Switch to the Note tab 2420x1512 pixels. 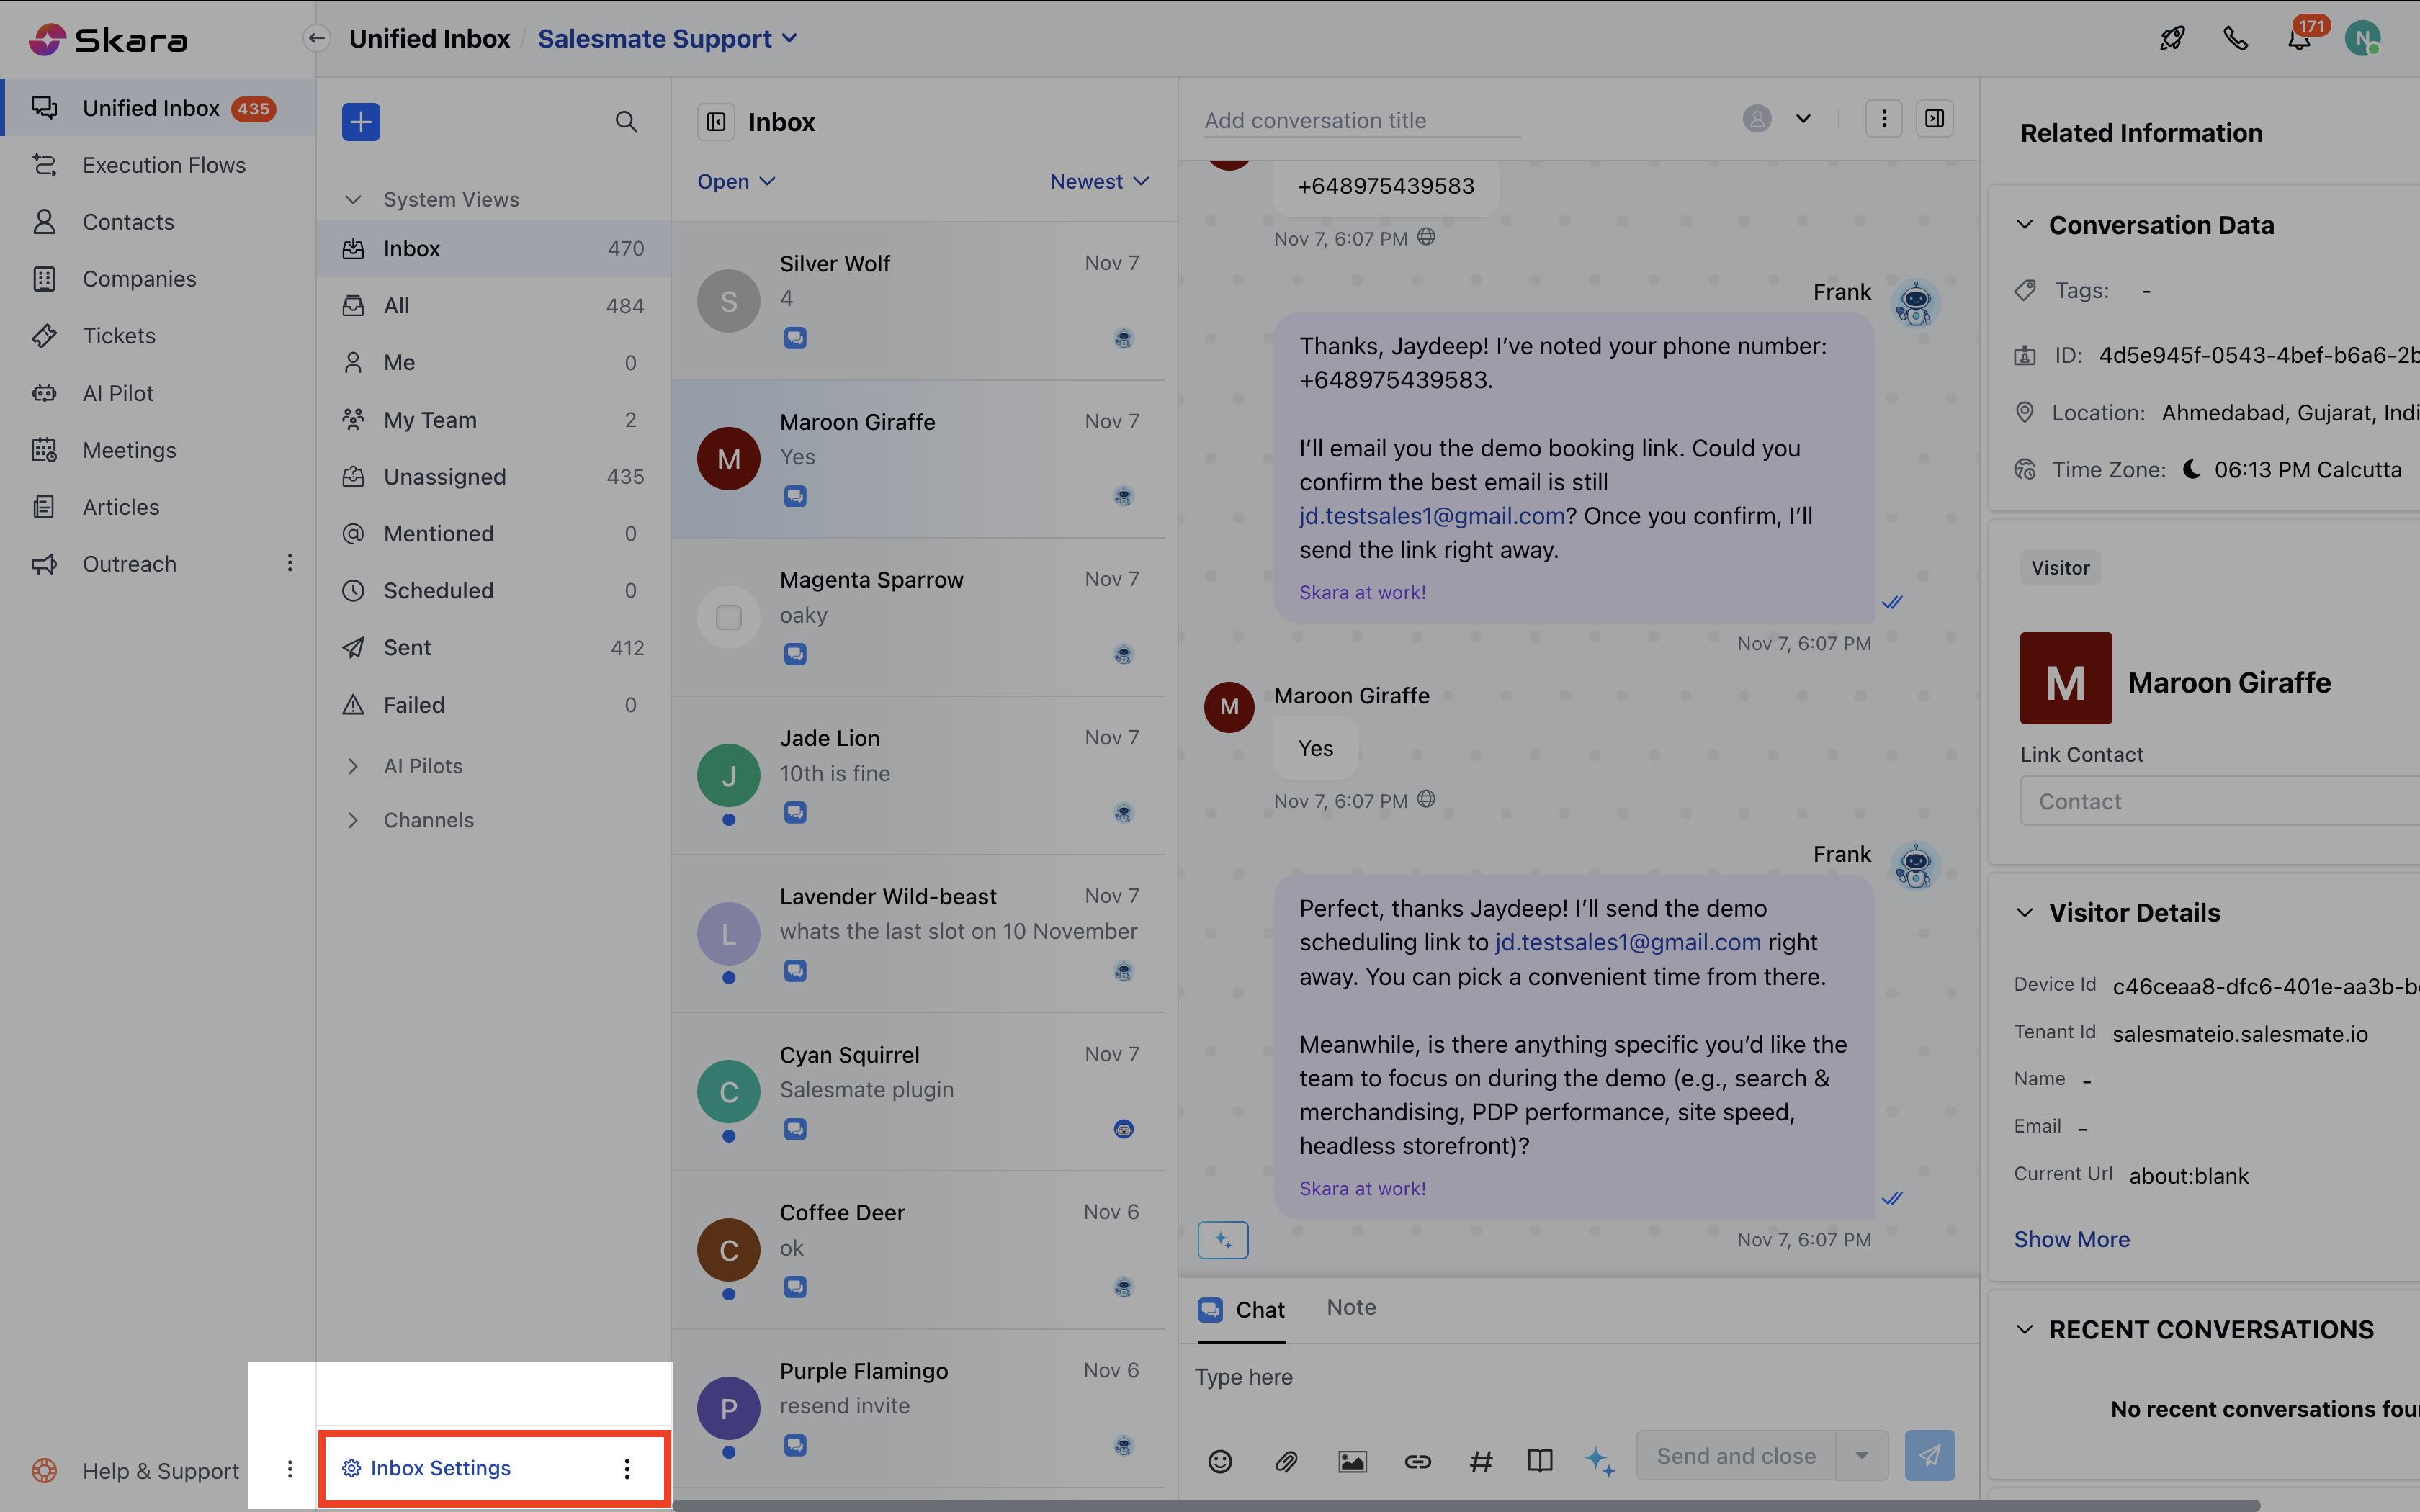[1351, 1307]
